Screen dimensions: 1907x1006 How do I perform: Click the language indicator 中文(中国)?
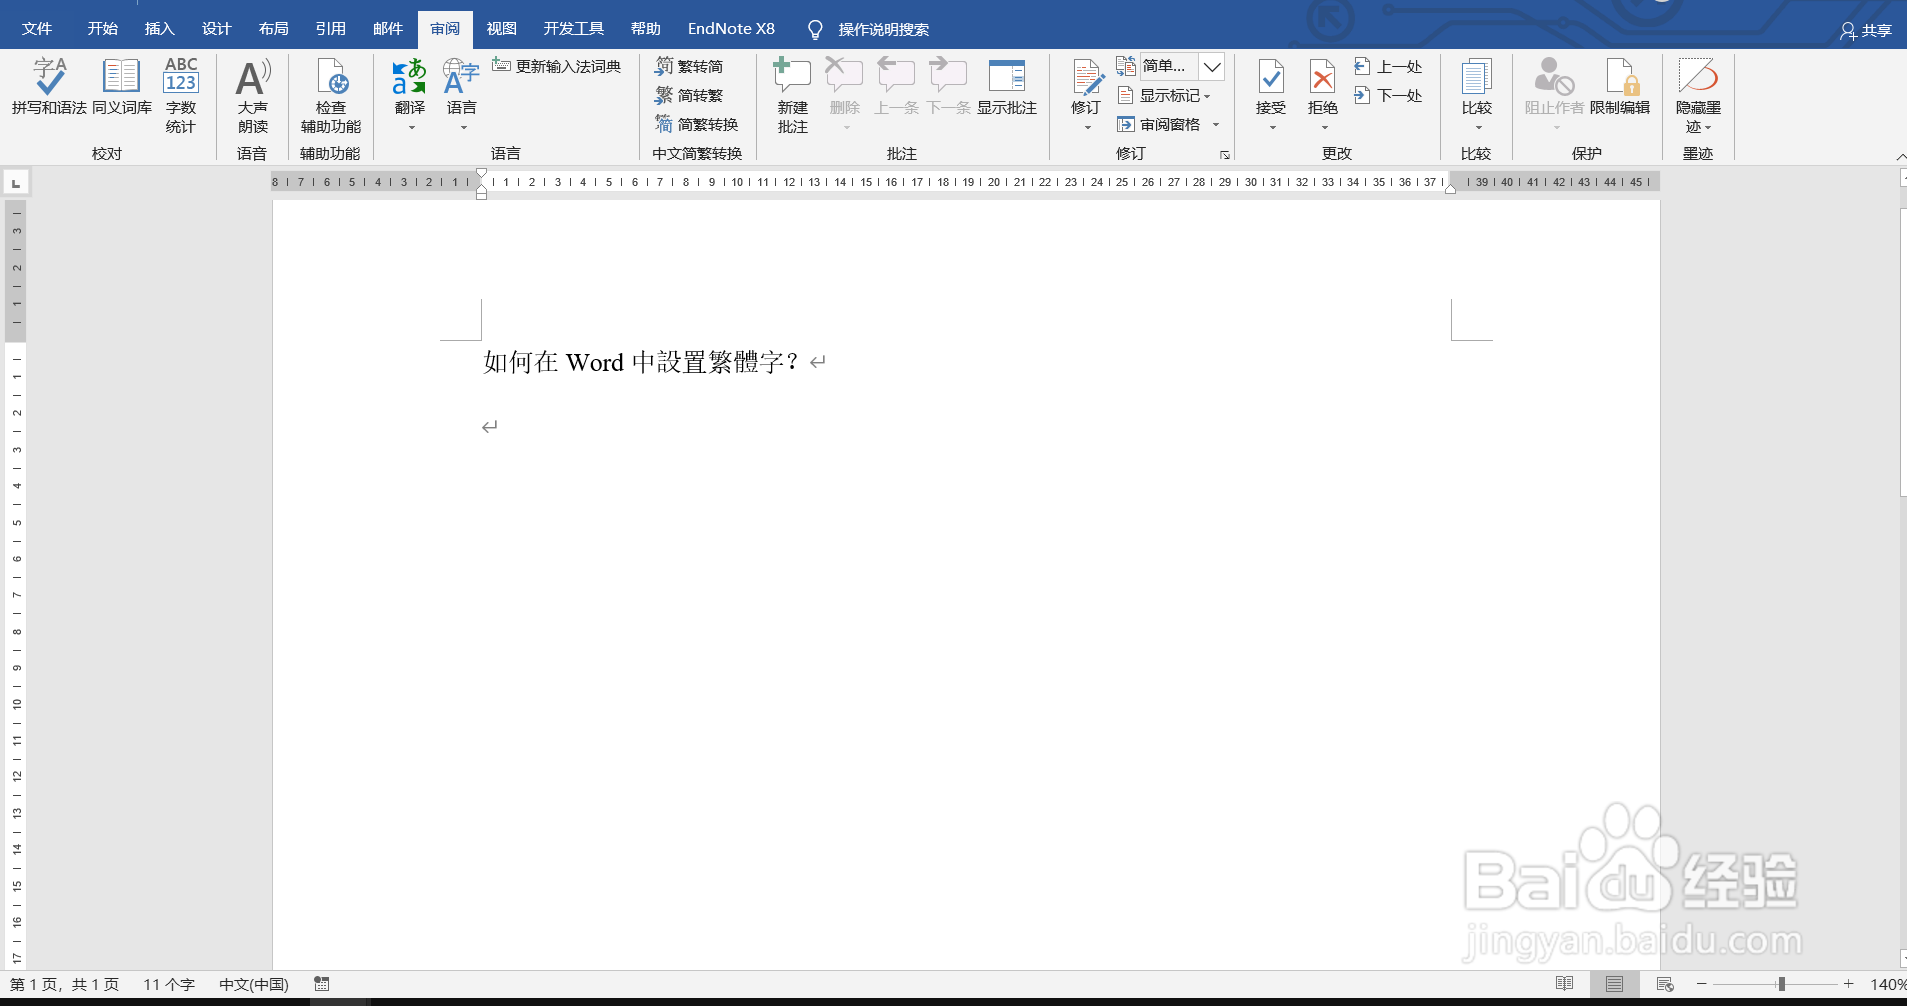(254, 985)
